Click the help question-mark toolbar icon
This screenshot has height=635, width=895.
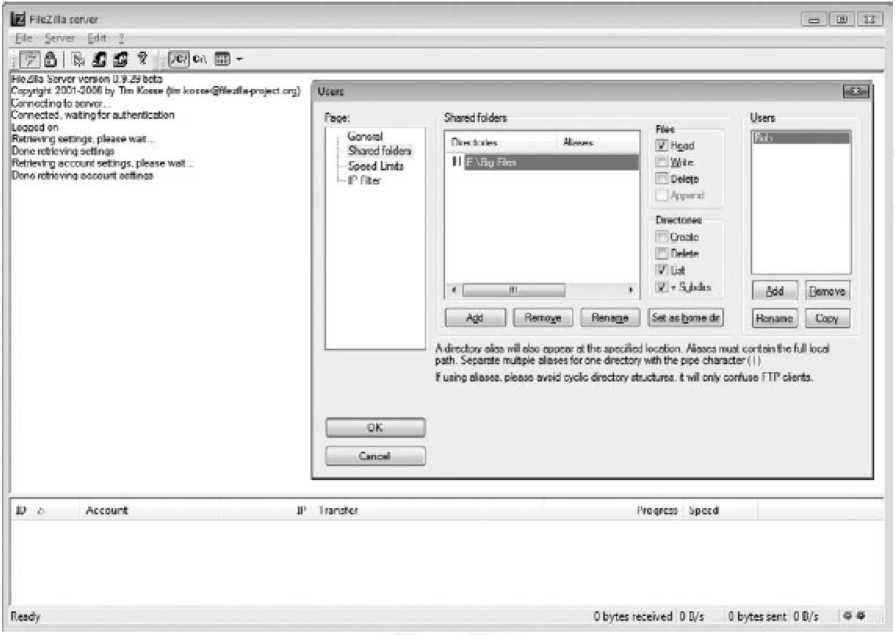[142, 58]
